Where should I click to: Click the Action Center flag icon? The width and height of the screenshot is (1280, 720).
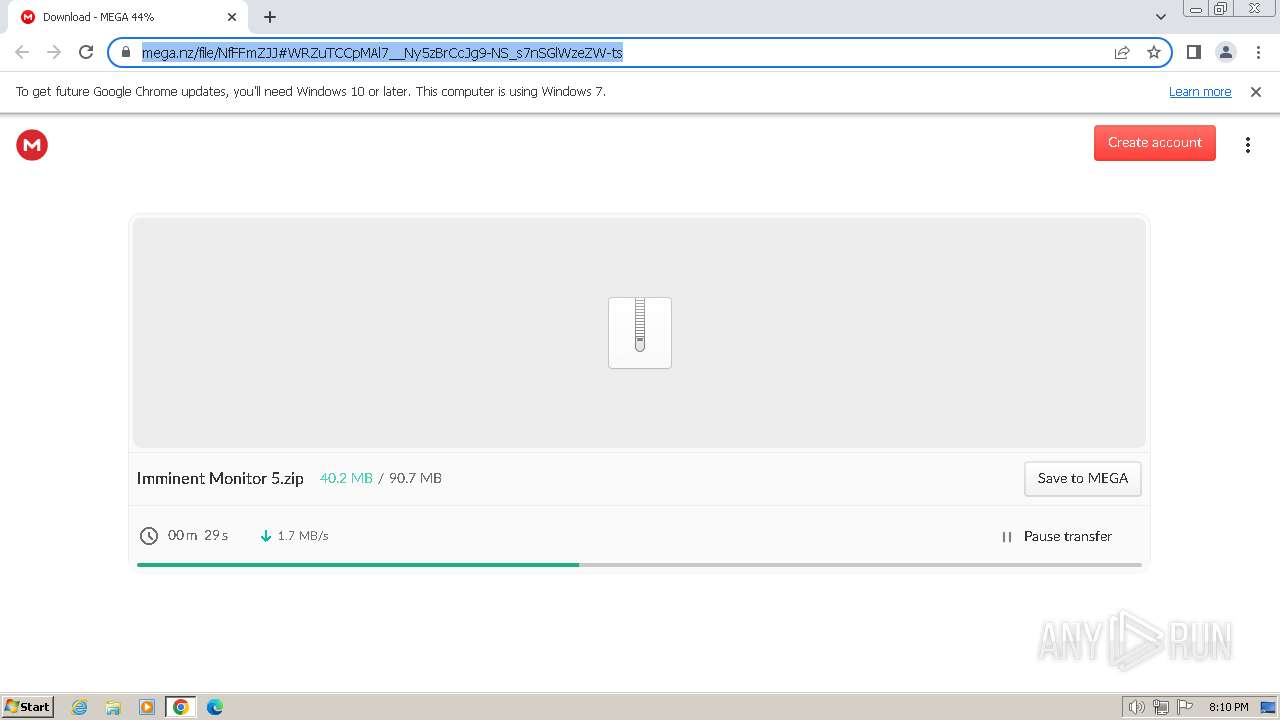[x=1186, y=707]
